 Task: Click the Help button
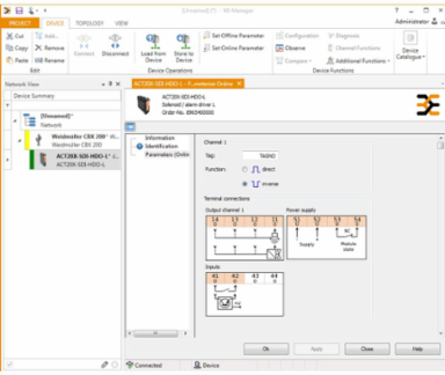pyautogui.click(x=418, y=349)
